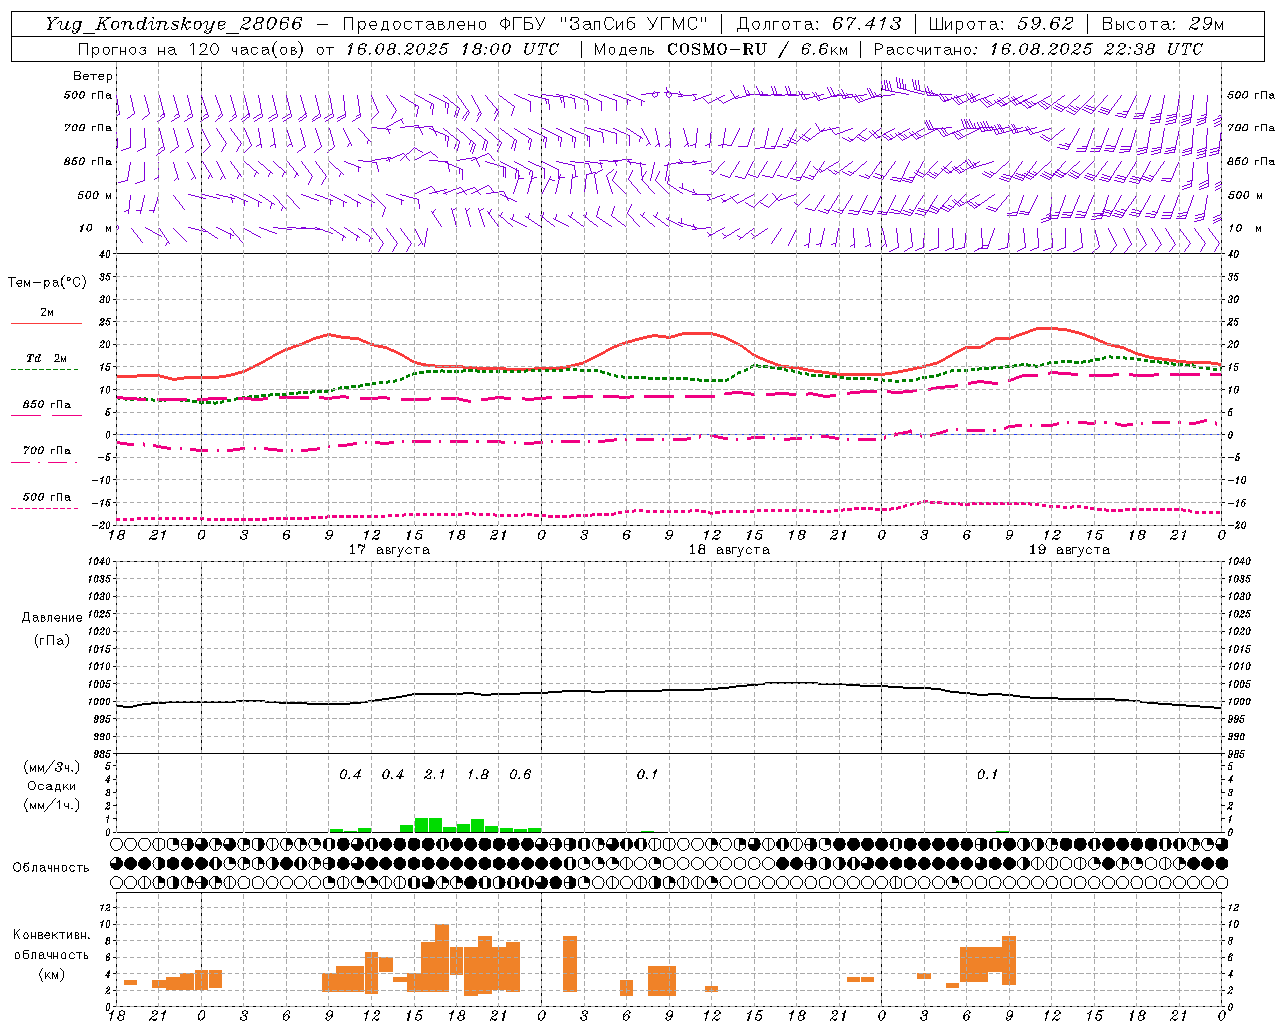Click the latitude value Широта: 59.62
The height and width of the screenshot is (1024, 1280).
1001,24
